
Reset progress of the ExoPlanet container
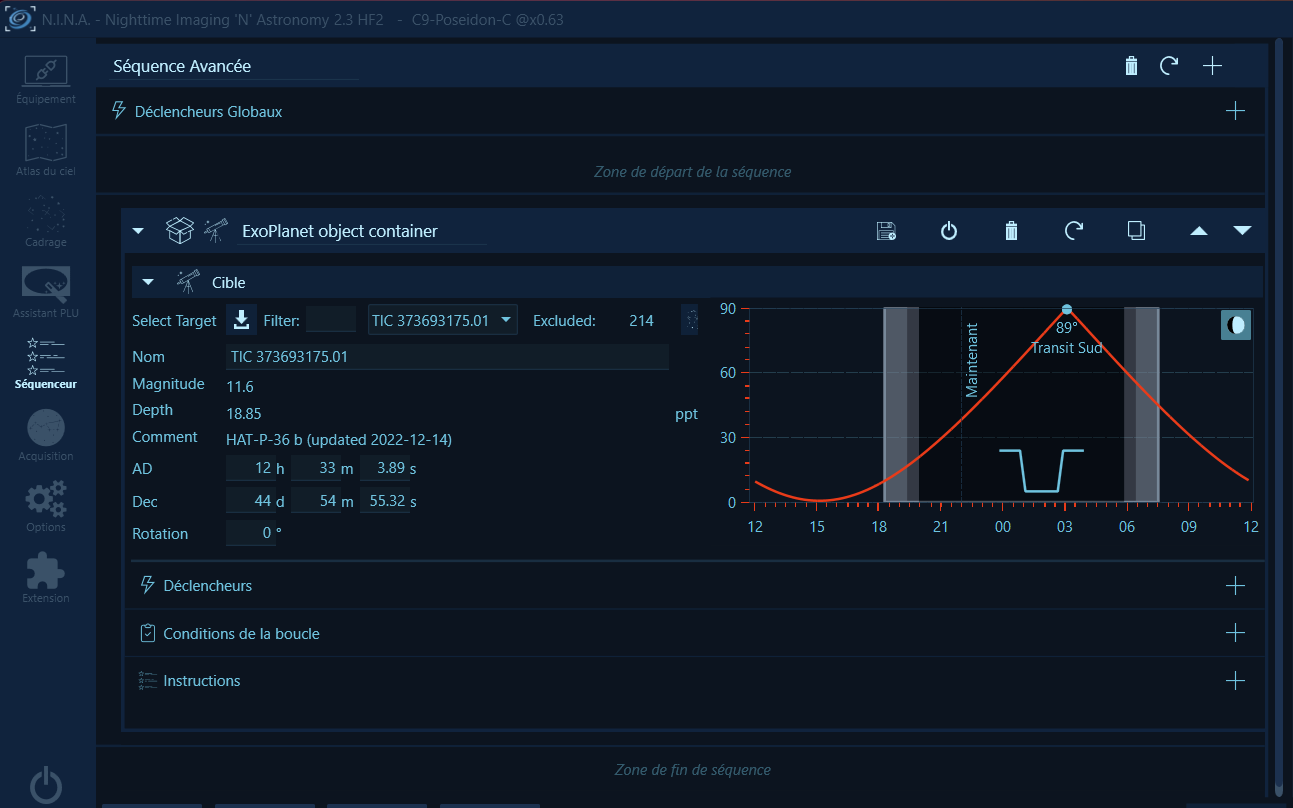point(1074,231)
